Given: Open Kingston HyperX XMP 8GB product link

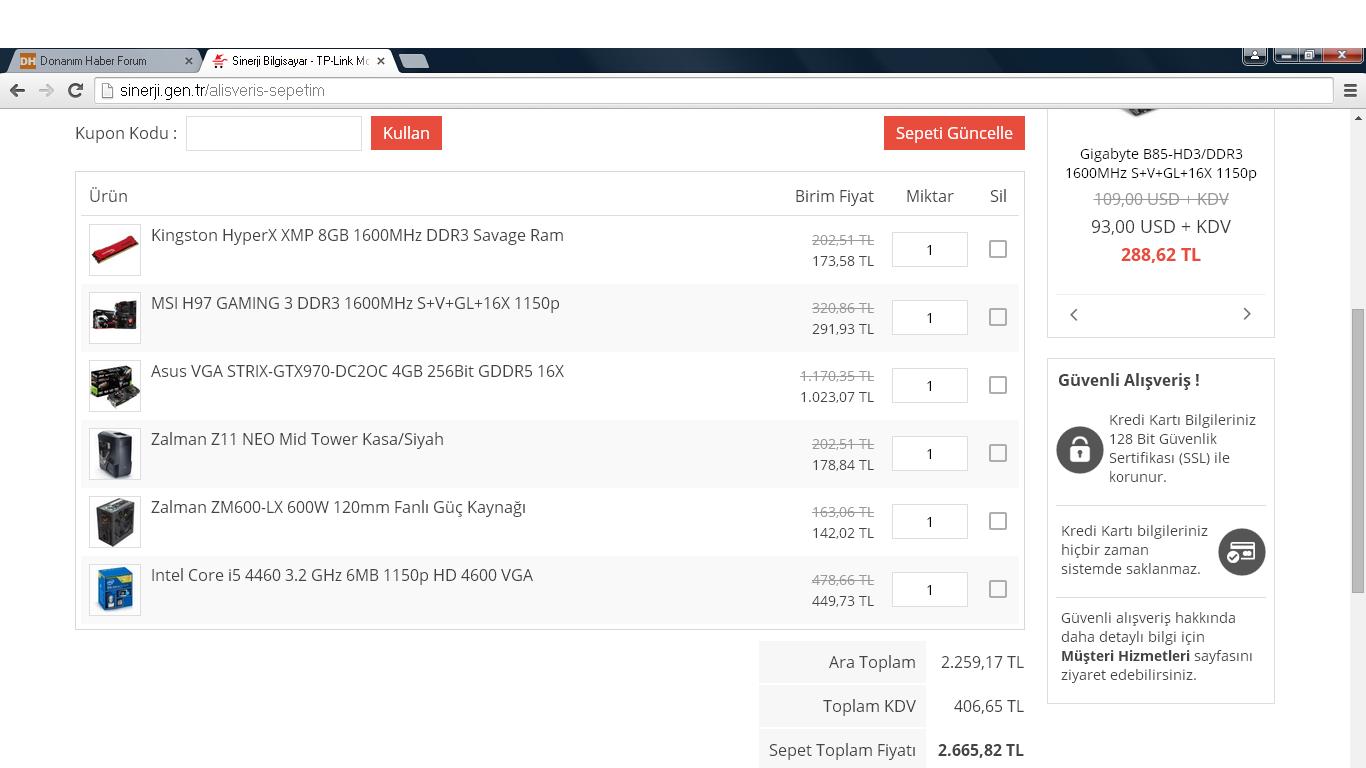Looking at the screenshot, I should pyautogui.click(x=357, y=235).
